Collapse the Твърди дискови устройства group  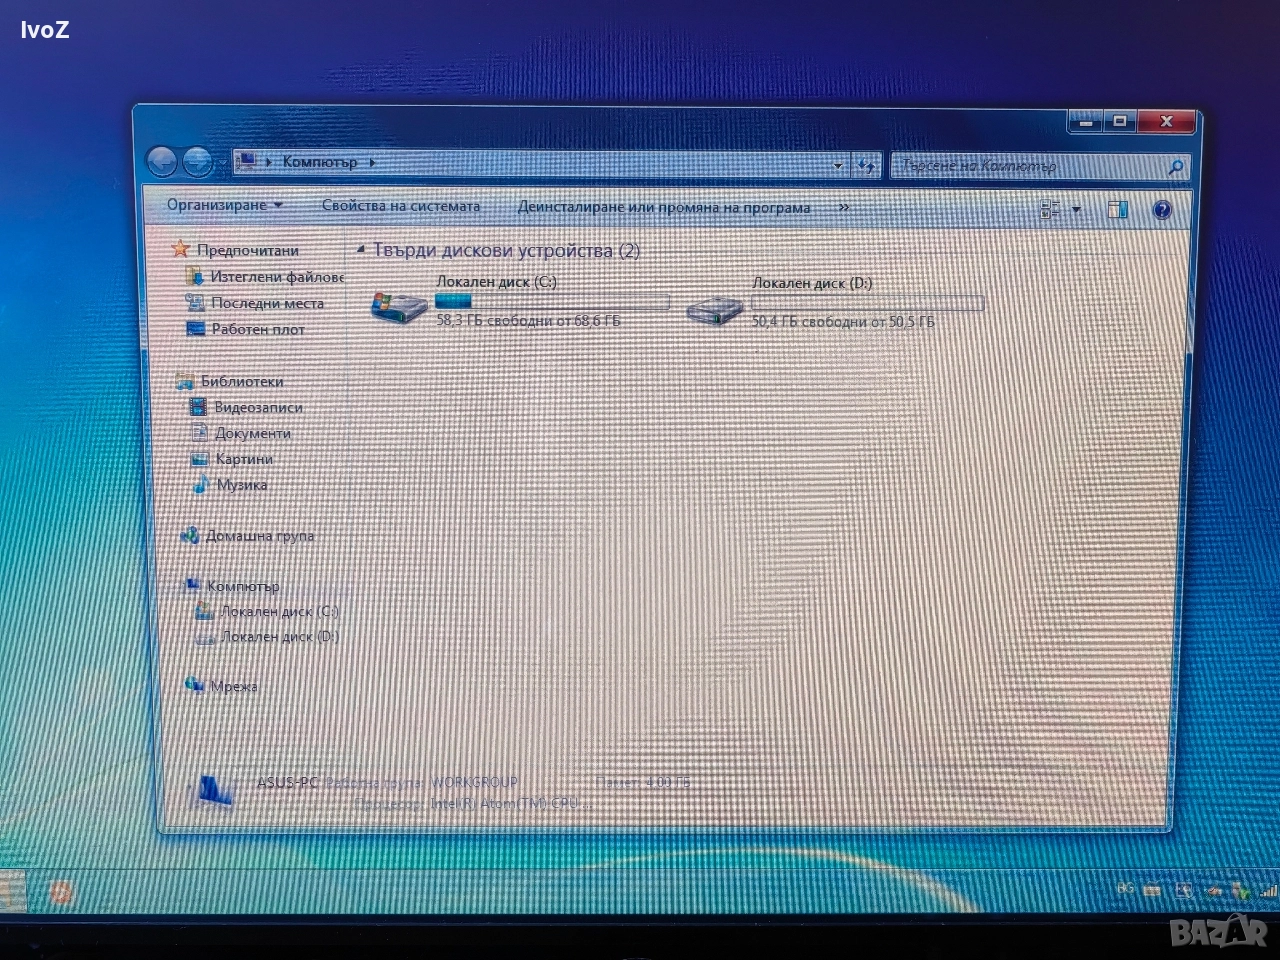pyautogui.click(x=361, y=250)
